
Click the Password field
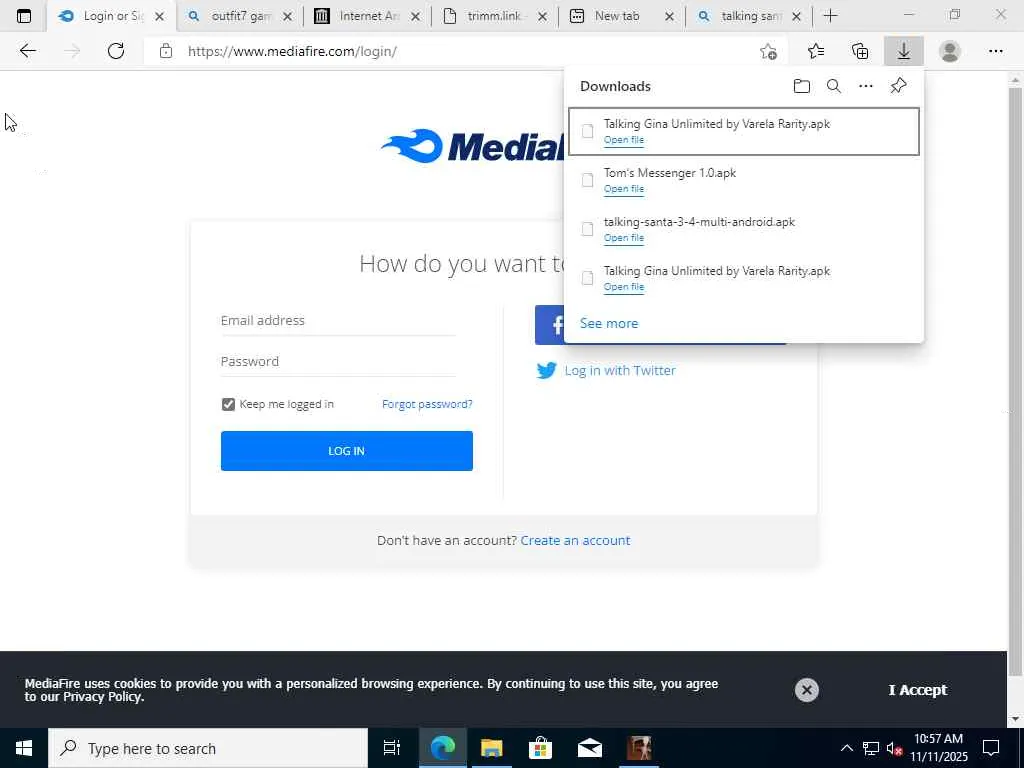point(338,362)
